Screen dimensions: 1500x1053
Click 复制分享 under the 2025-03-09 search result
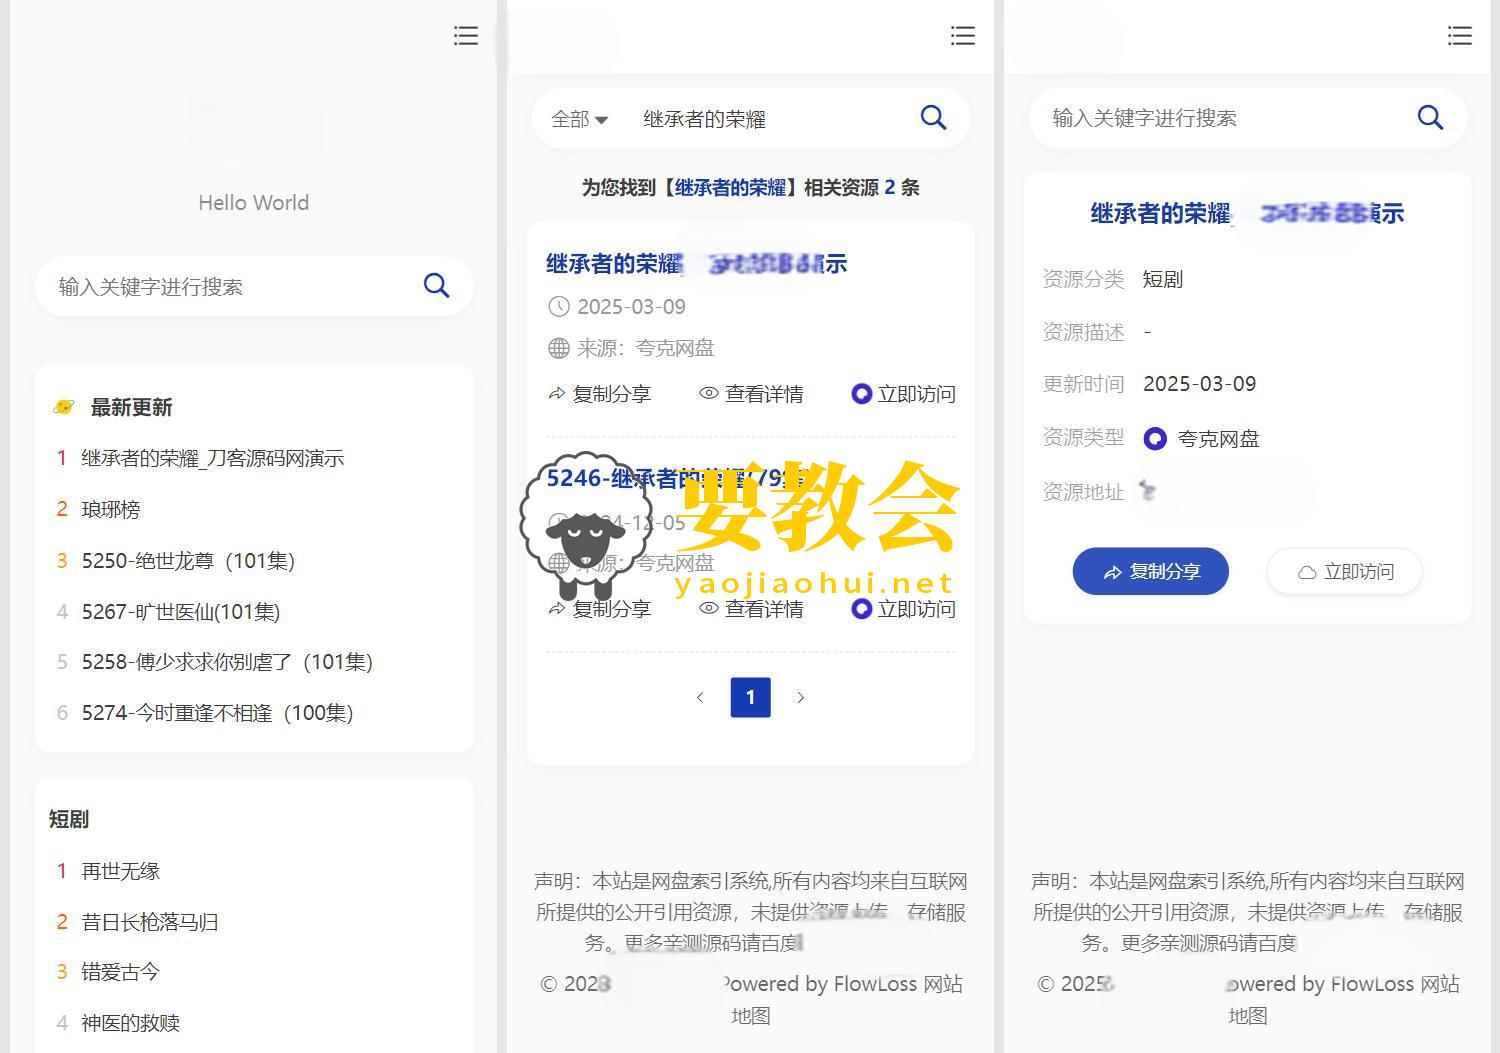coord(600,394)
